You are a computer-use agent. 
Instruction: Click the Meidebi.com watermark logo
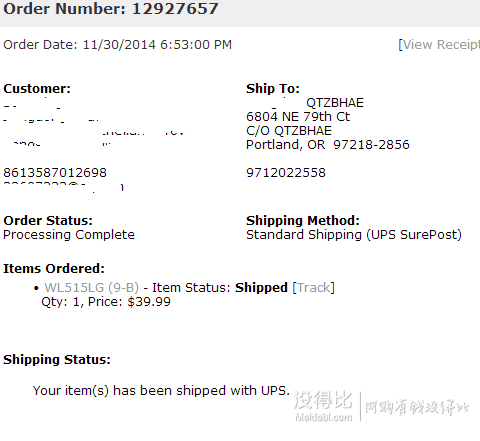[x=323, y=406]
